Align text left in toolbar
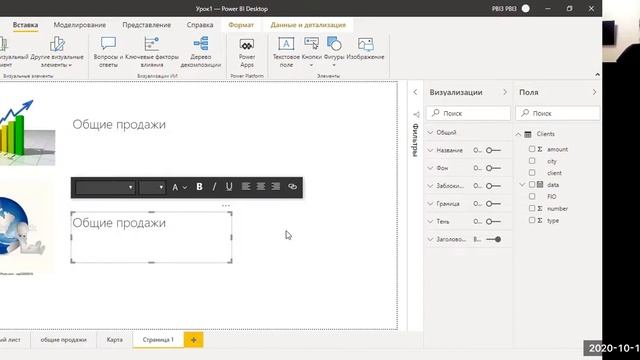Viewport: 640px width, 360px height. (246, 187)
